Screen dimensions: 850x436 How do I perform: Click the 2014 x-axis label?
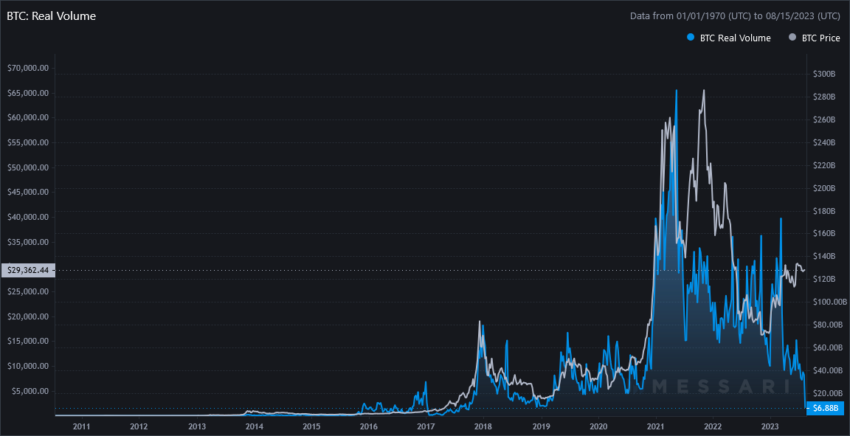tap(254, 426)
